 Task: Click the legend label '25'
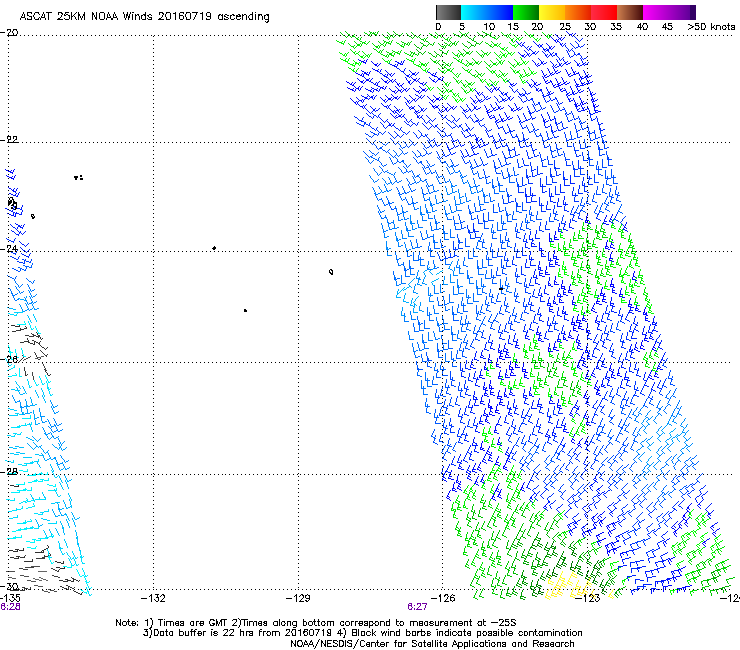[565, 27]
